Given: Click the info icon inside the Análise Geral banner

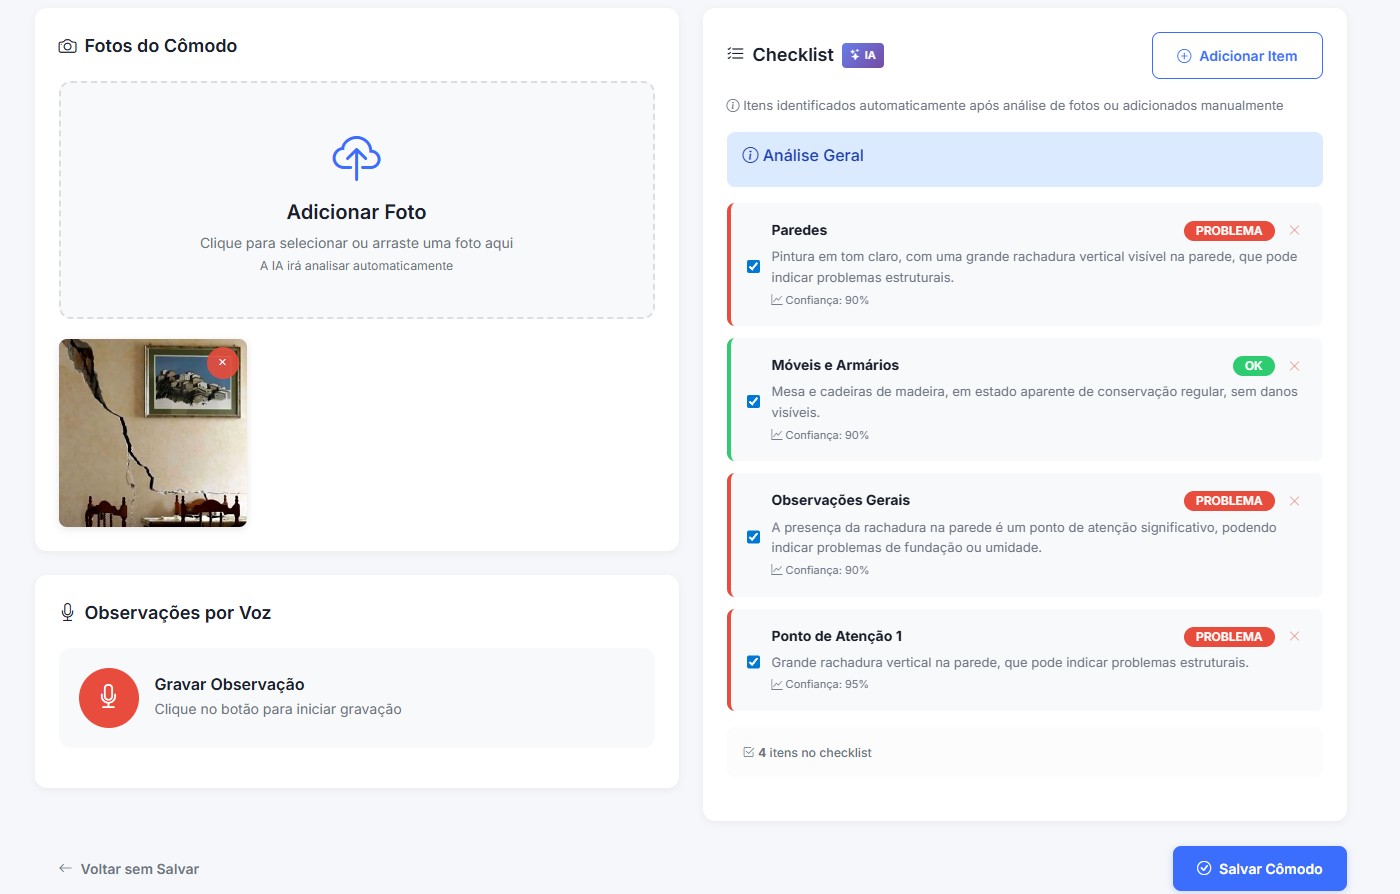Looking at the screenshot, I should click(752, 155).
